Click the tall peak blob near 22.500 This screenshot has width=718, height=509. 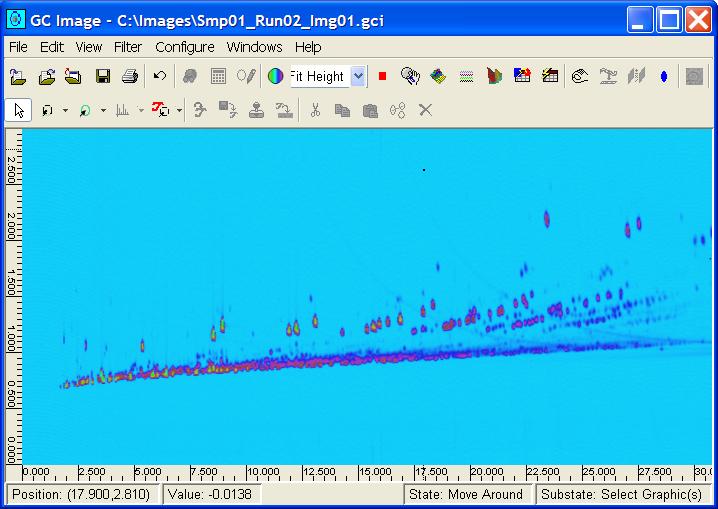(x=547, y=218)
